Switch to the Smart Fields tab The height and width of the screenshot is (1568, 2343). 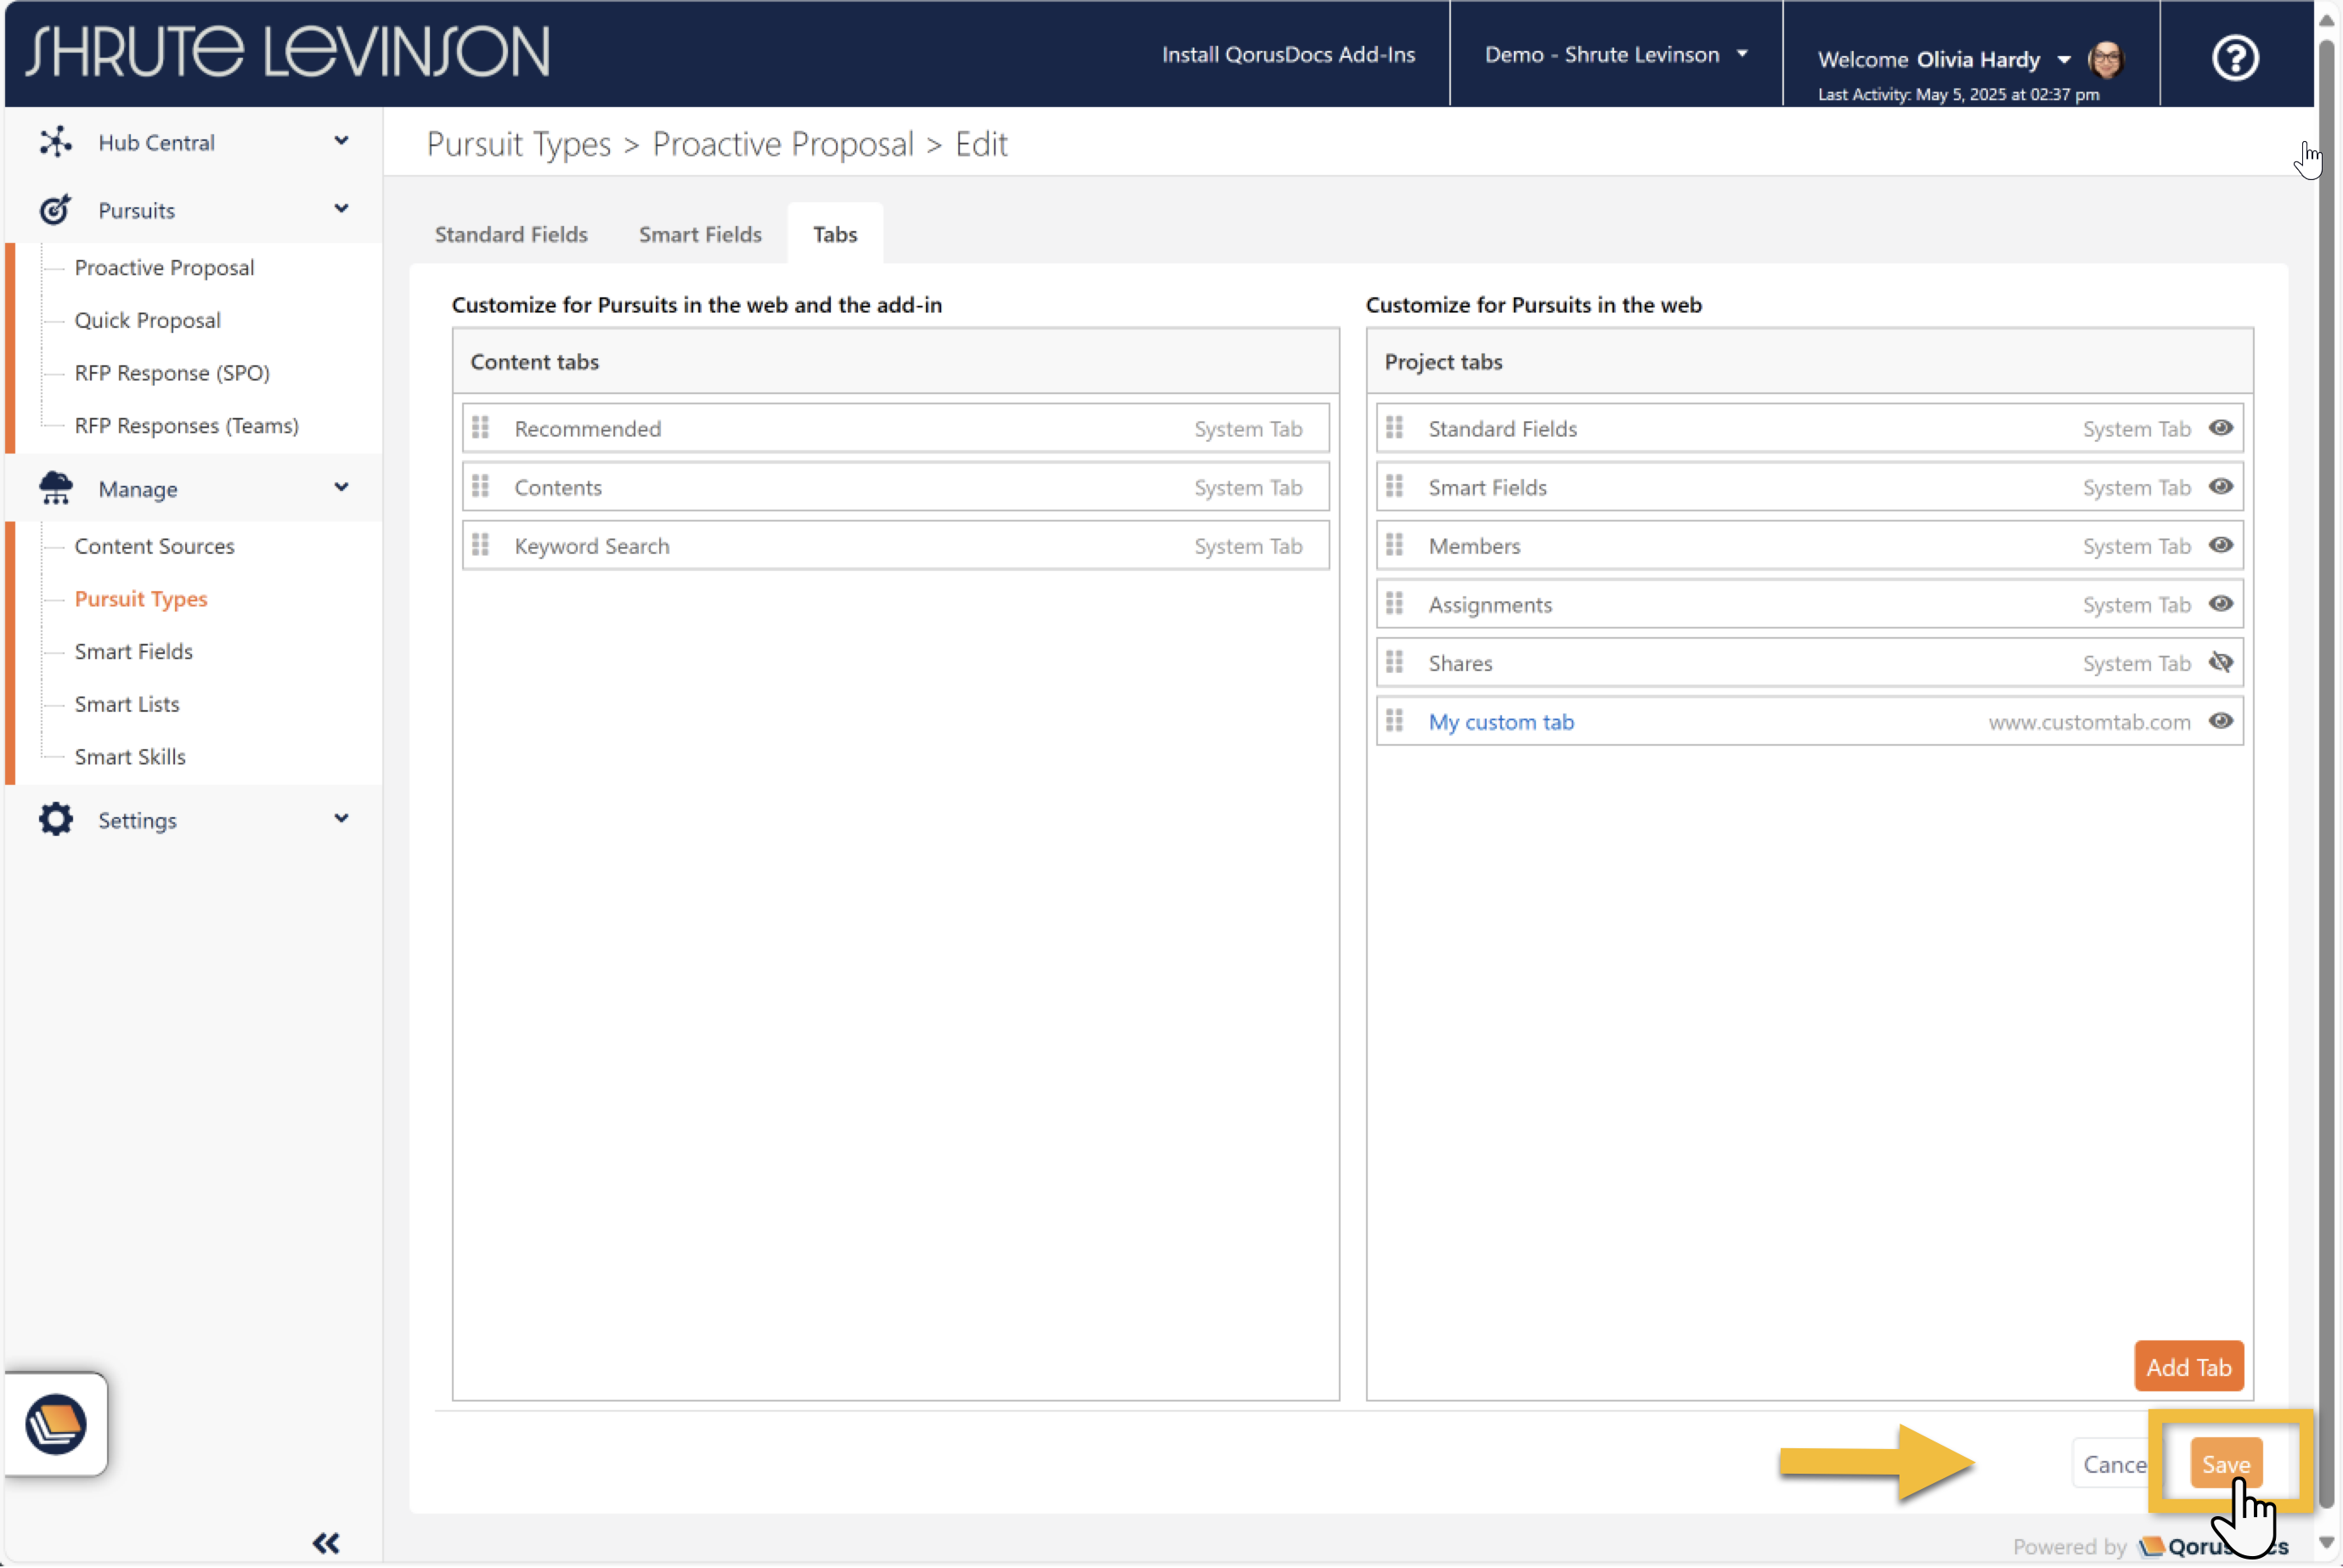[x=700, y=234]
